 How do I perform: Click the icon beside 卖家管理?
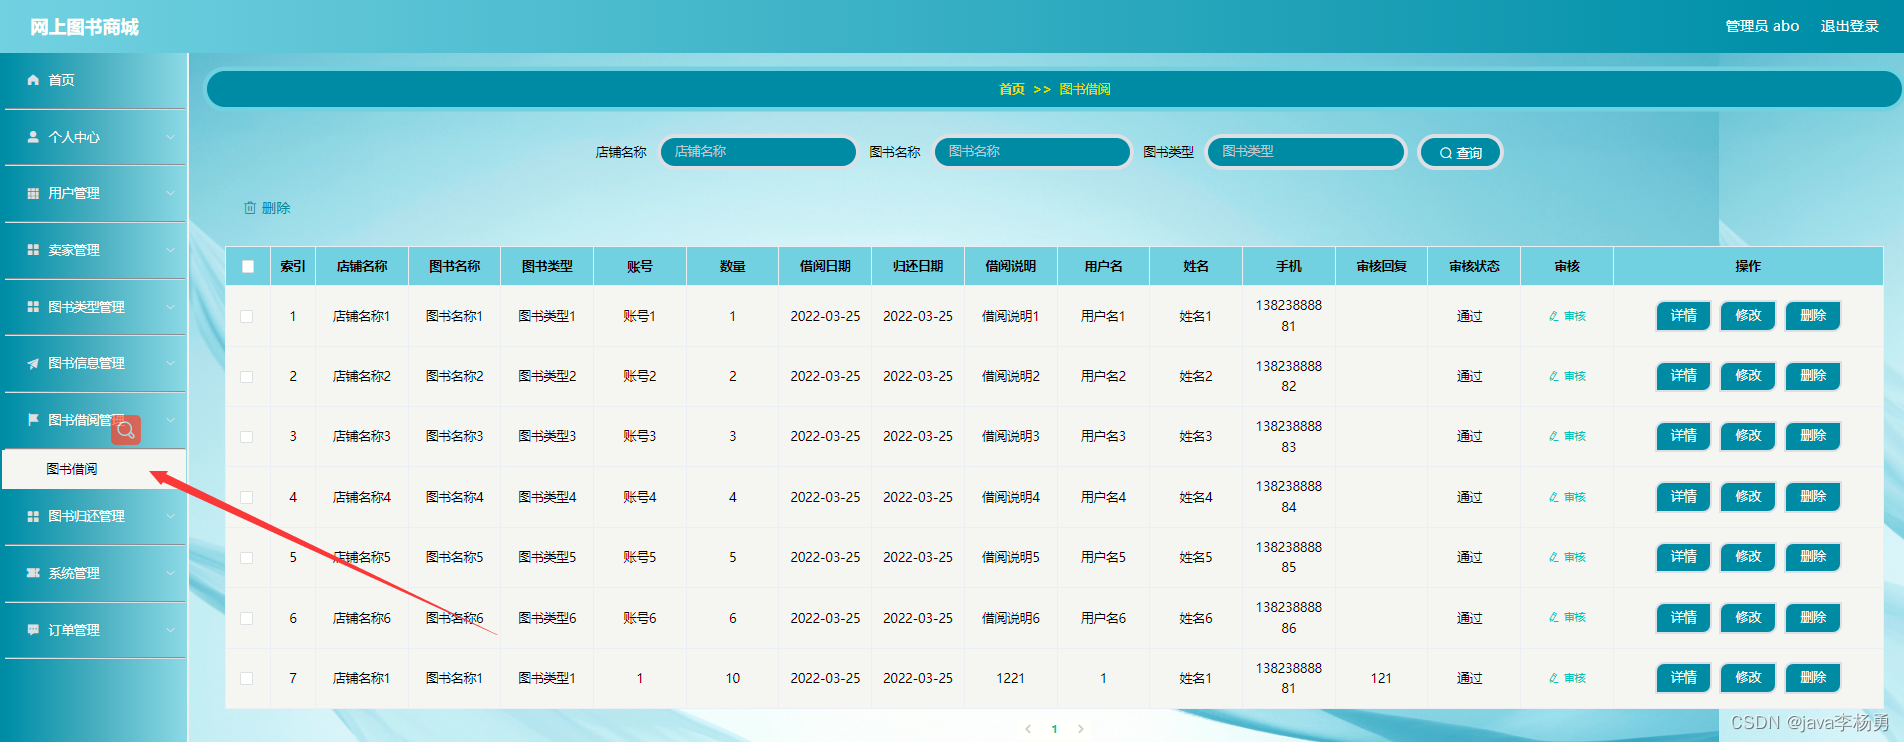[33, 250]
